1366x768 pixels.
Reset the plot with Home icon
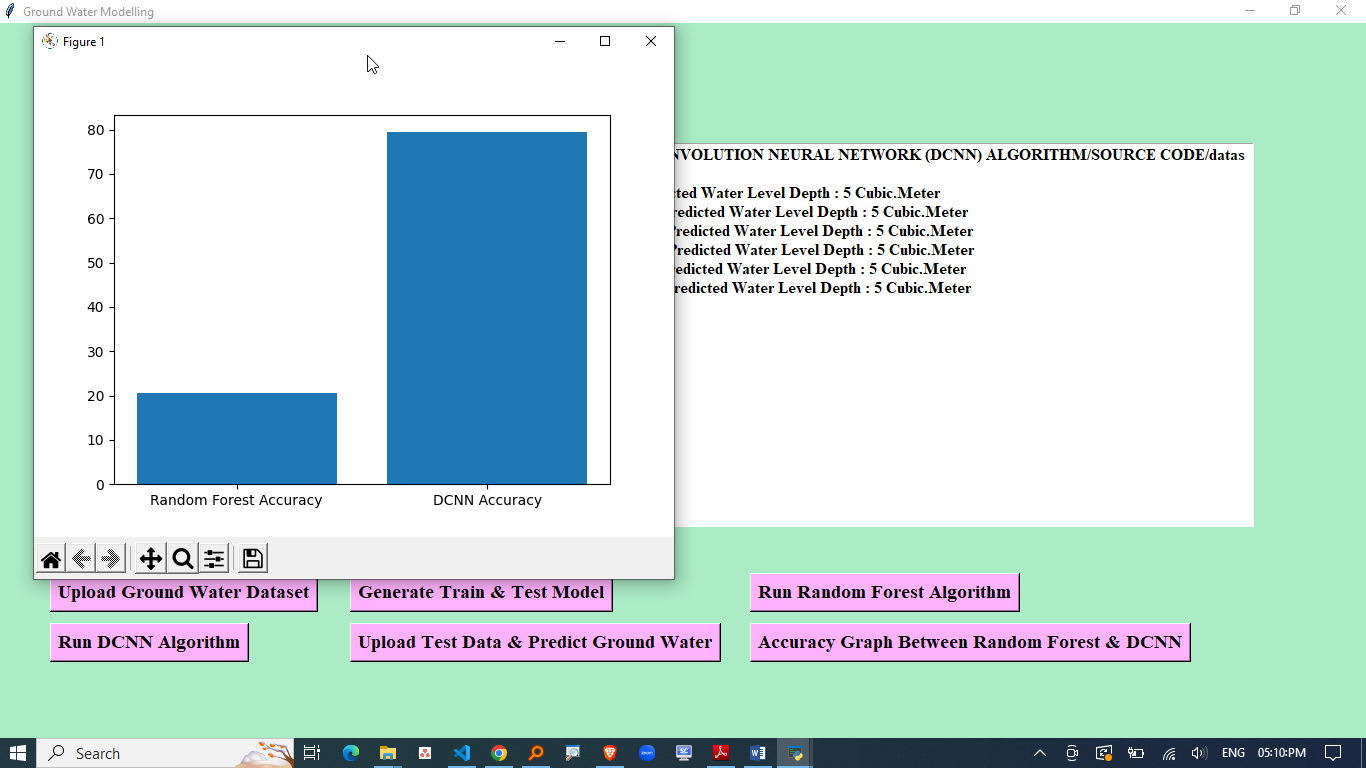pos(51,559)
